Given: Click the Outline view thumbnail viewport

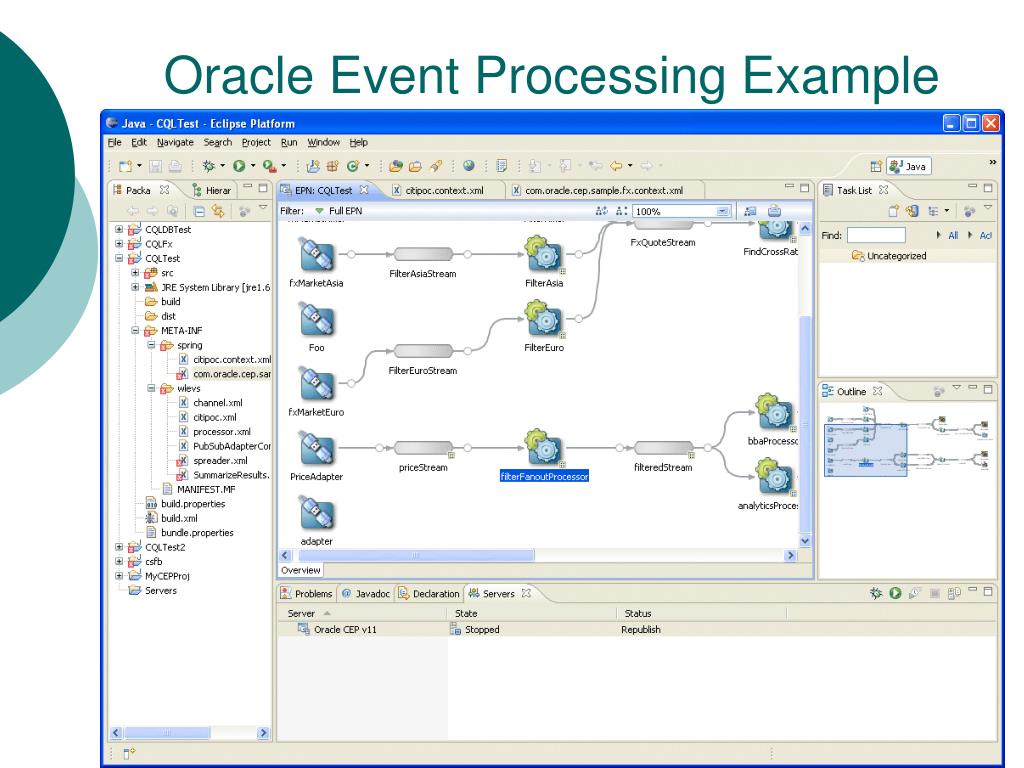Looking at the screenshot, I should coord(865,449).
